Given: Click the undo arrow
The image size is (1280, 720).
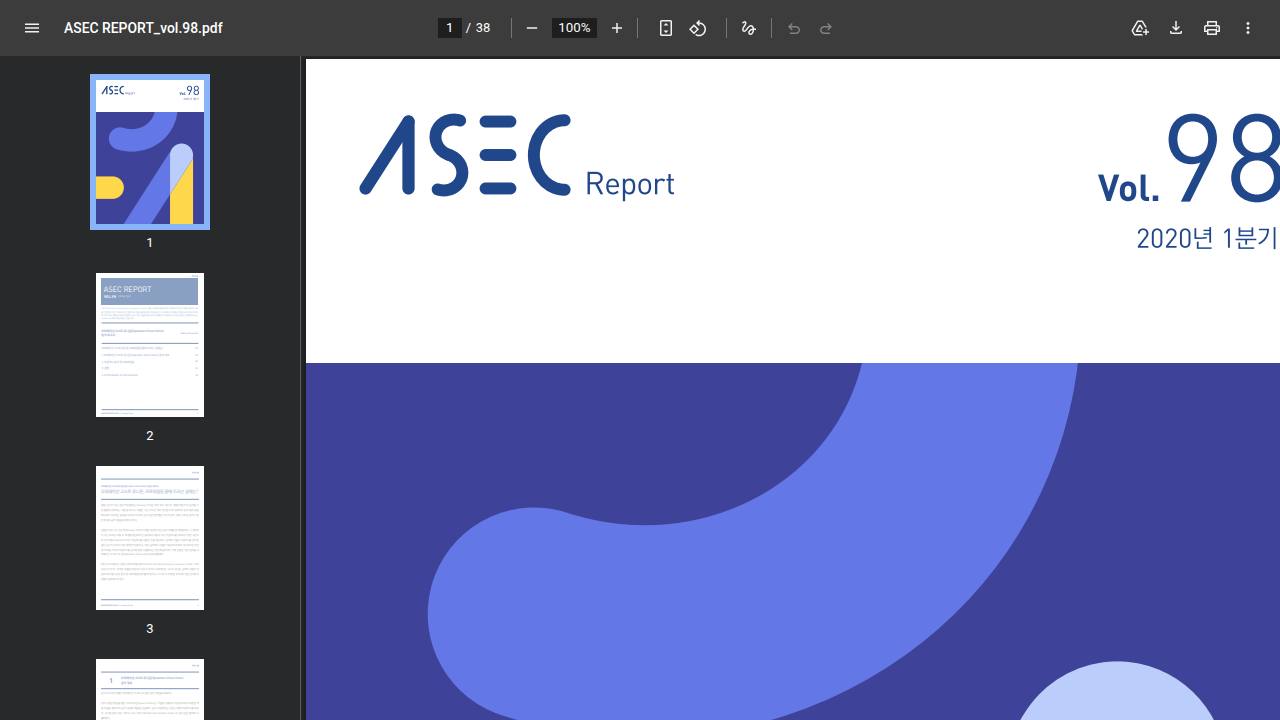Looking at the screenshot, I should click(x=794, y=28).
